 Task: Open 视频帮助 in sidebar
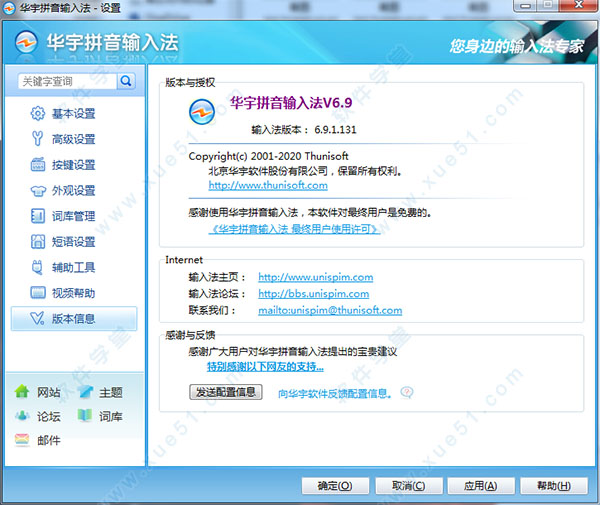pyautogui.click(x=73, y=293)
